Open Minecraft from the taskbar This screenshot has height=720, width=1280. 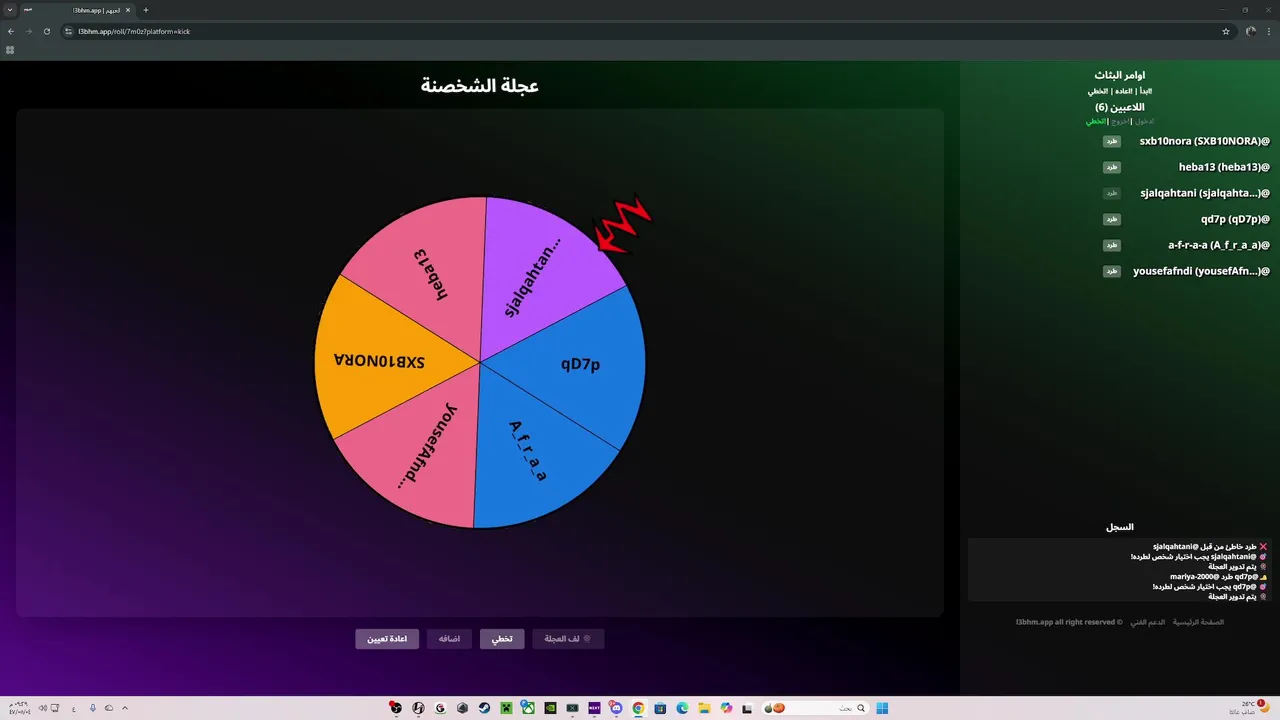coord(506,708)
